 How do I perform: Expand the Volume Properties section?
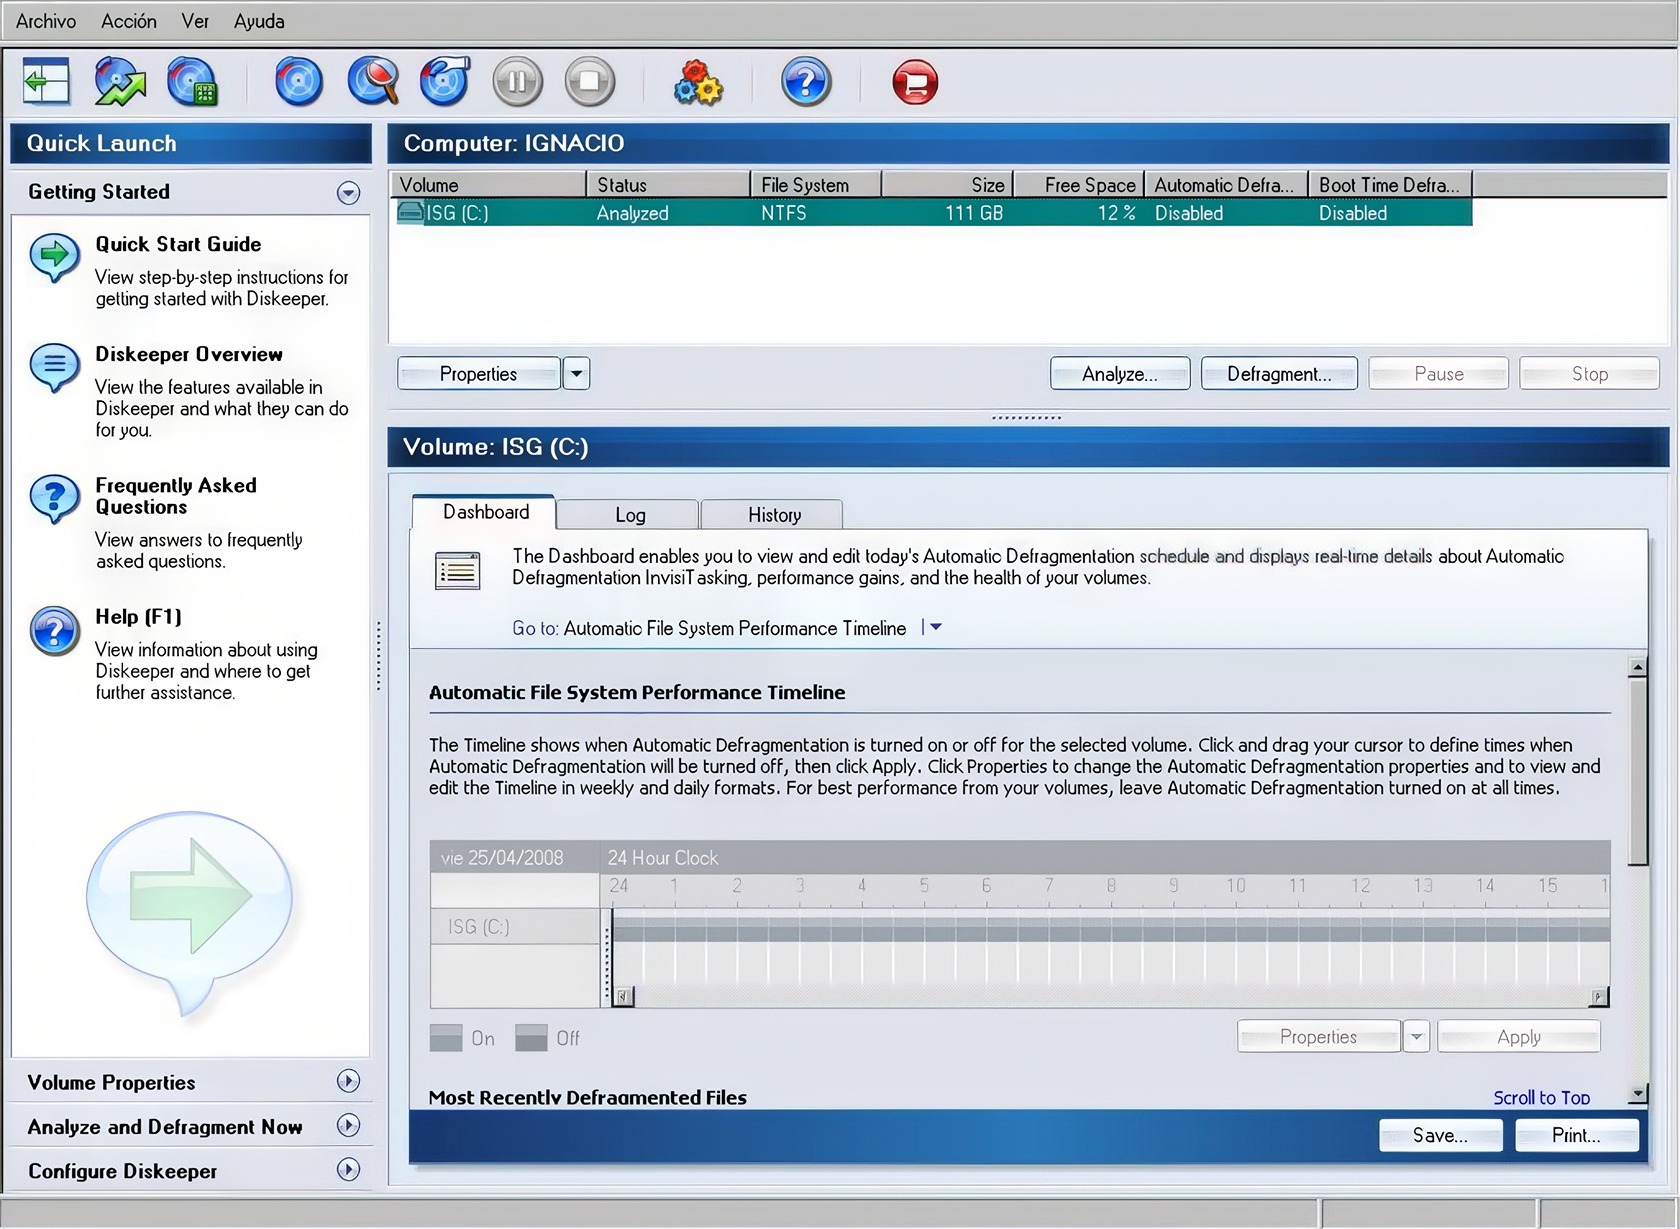(348, 1081)
